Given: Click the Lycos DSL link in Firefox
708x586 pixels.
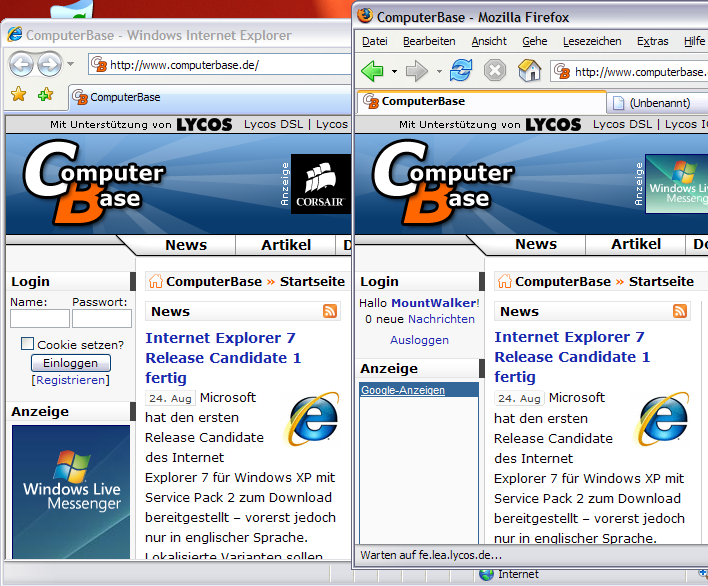Looking at the screenshot, I should pos(623,124).
